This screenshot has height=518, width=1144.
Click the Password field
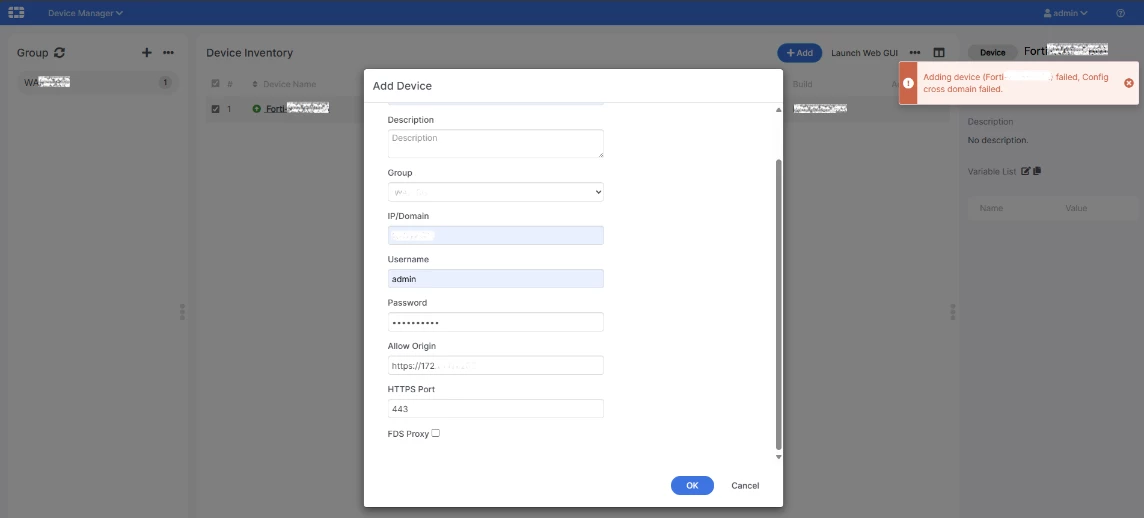(495, 322)
